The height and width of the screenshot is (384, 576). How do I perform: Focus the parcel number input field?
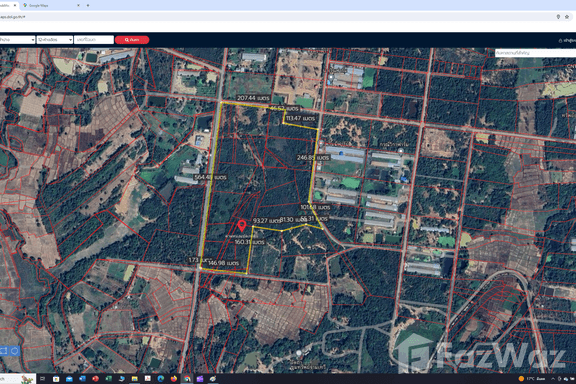click(94, 40)
